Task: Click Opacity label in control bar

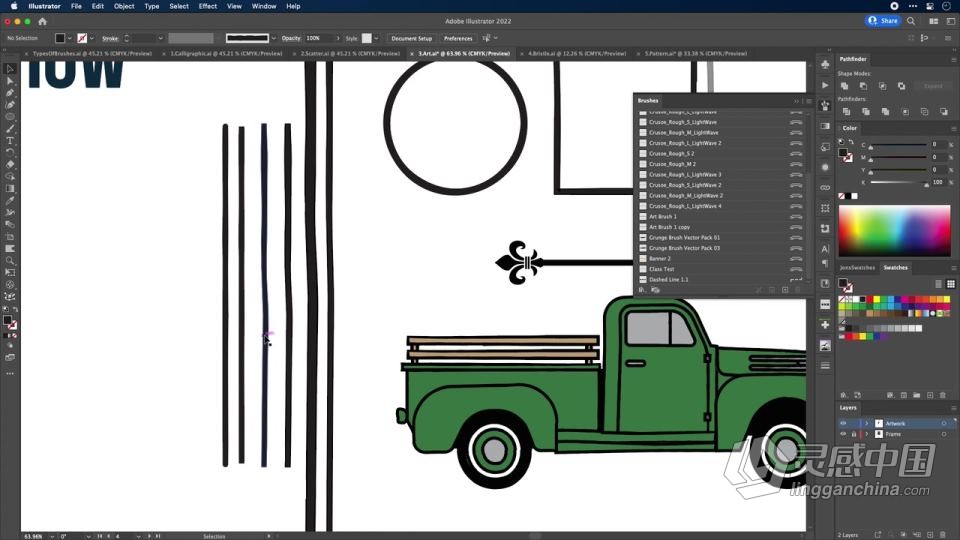Action: [x=291, y=38]
